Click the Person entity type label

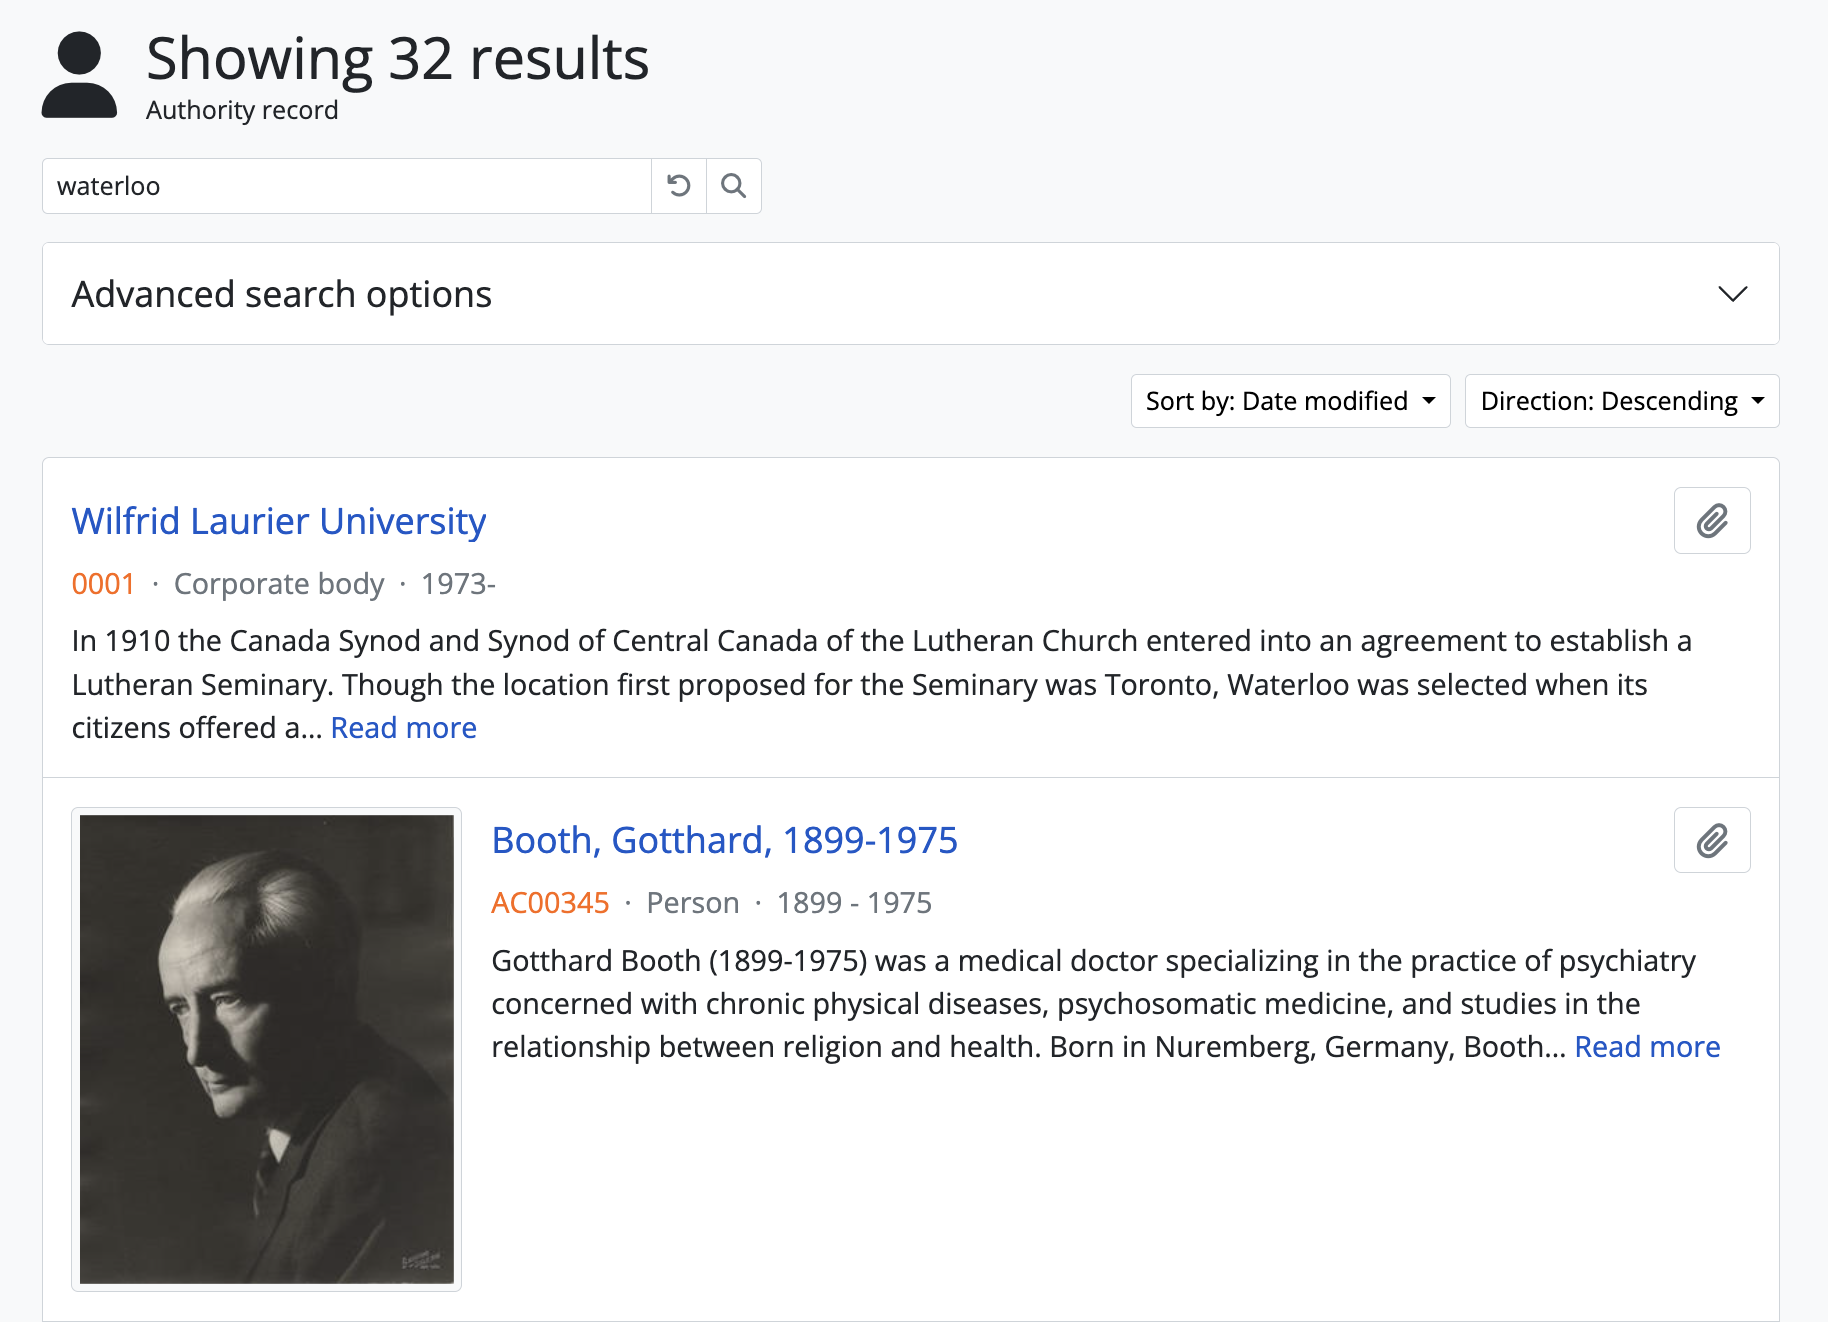pos(692,903)
